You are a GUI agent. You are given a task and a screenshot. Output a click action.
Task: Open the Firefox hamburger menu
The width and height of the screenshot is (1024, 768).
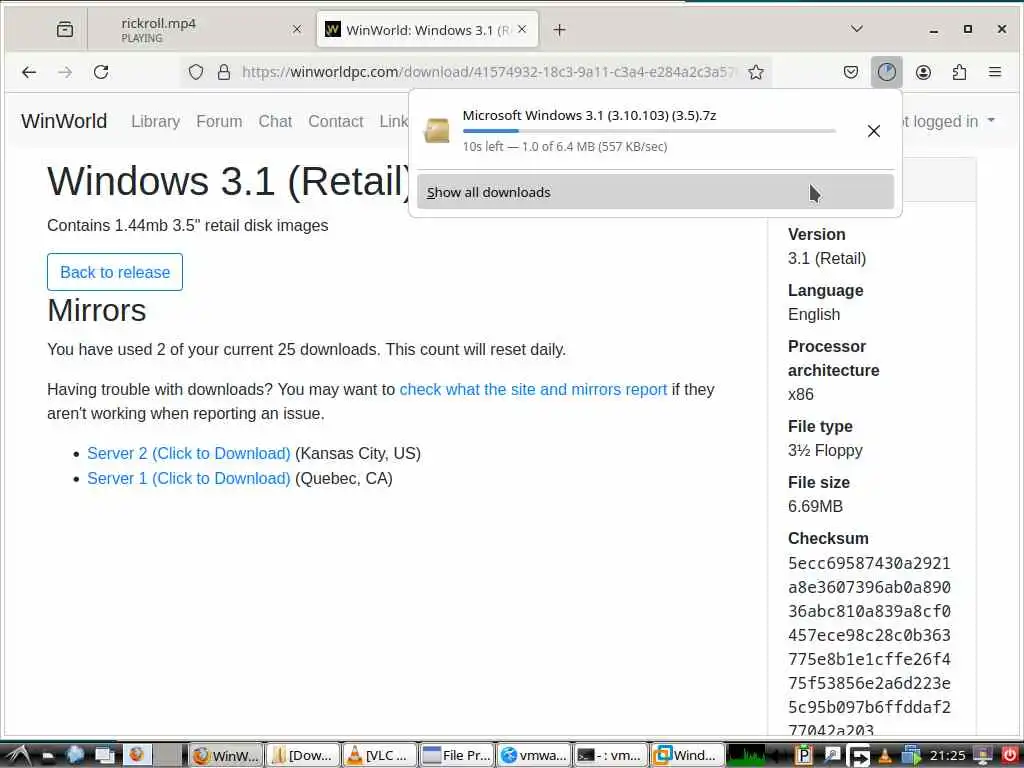[x=995, y=72]
